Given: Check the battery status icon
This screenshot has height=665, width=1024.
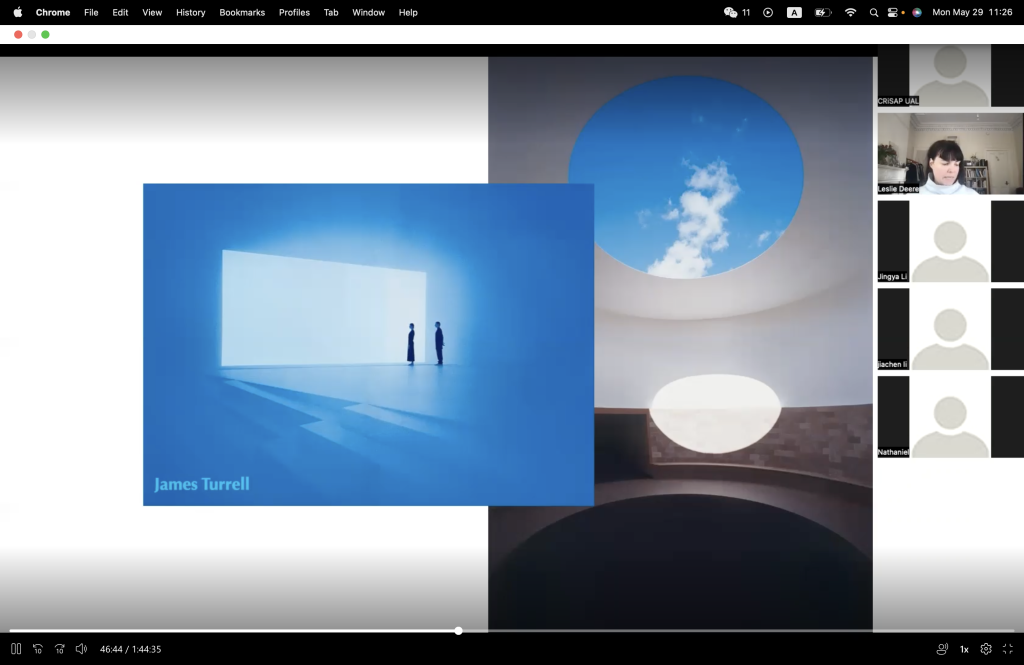Looking at the screenshot, I should [x=823, y=12].
